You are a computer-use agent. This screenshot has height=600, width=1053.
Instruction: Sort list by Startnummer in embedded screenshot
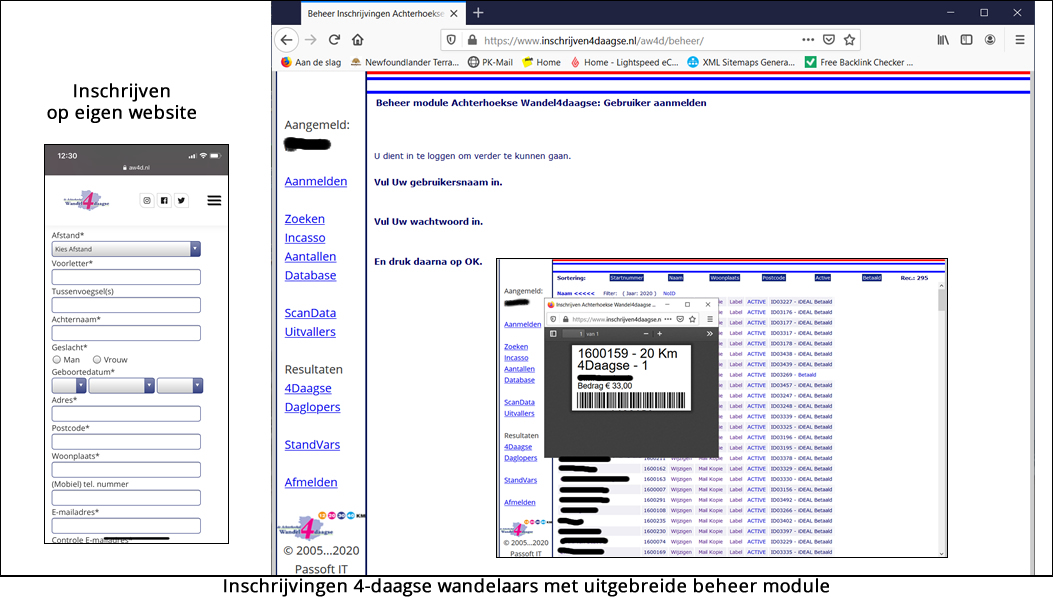tap(627, 277)
